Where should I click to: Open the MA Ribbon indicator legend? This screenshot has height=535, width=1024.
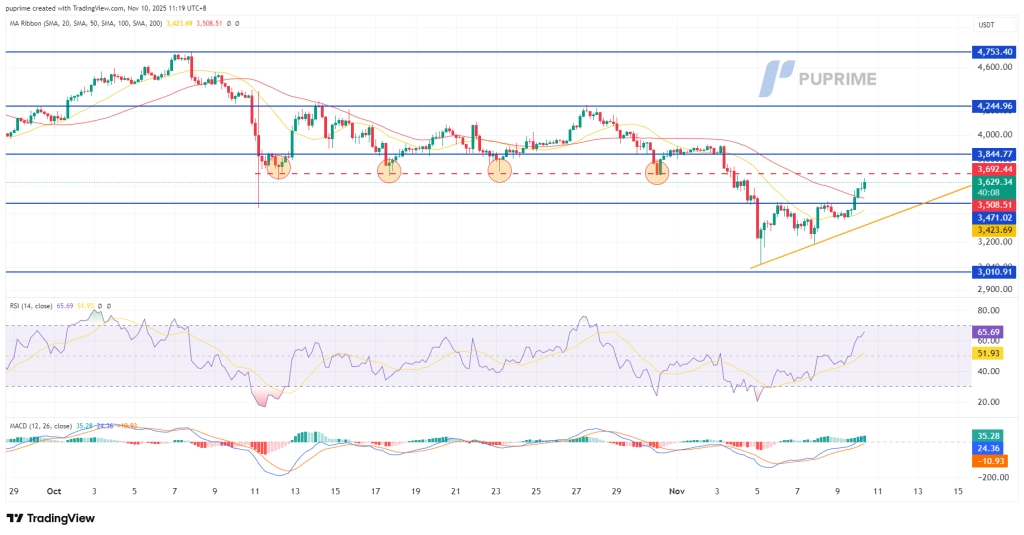point(60,22)
